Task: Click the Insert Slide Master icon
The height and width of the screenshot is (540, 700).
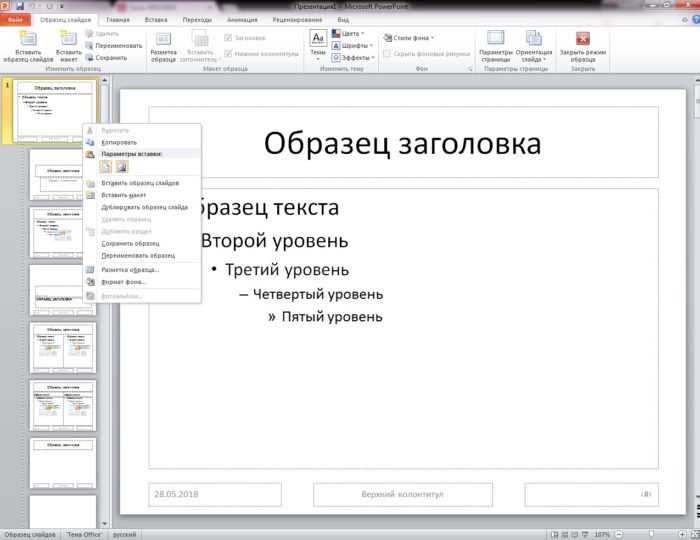Action: coord(28,39)
